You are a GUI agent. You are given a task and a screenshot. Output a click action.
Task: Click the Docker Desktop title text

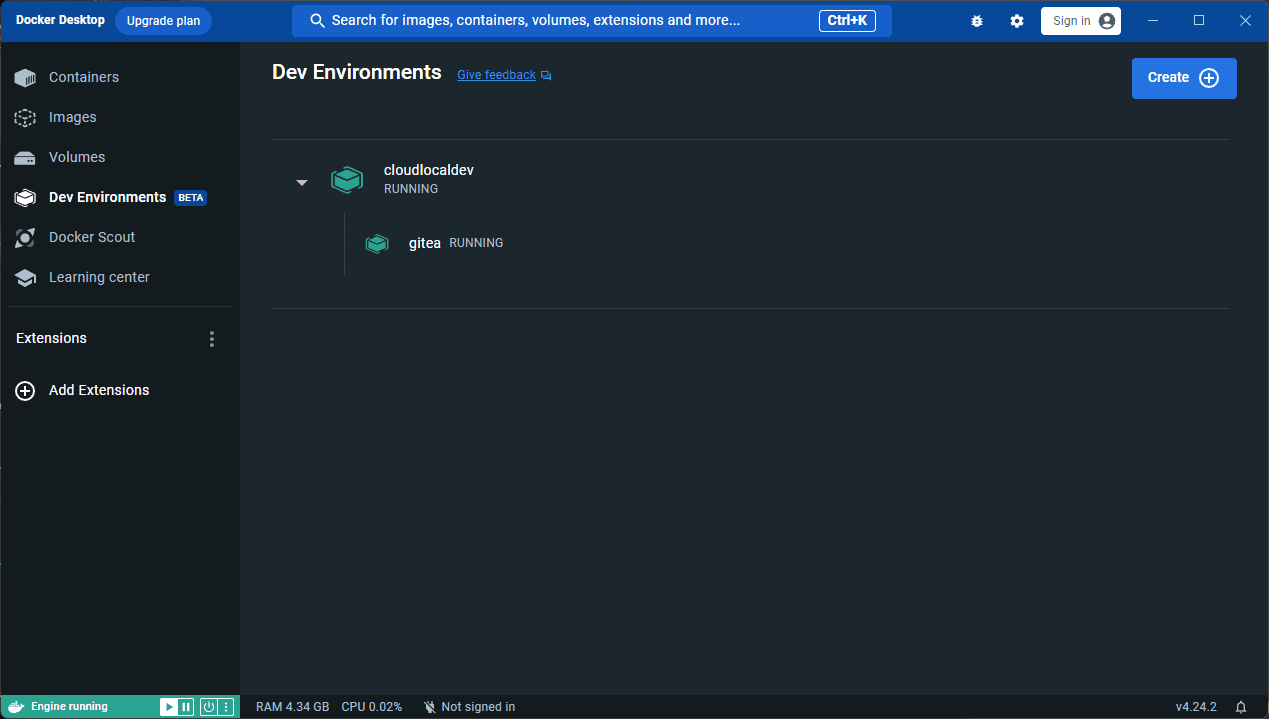pyautogui.click(x=60, y=20)
